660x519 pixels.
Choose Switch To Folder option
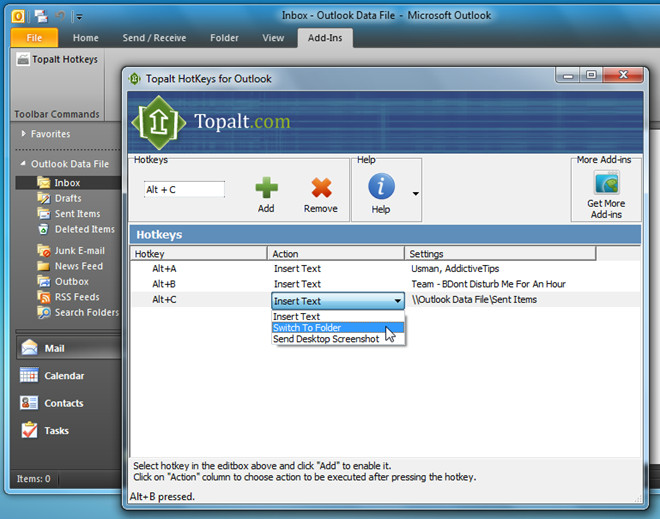click(x=338, y=327)
